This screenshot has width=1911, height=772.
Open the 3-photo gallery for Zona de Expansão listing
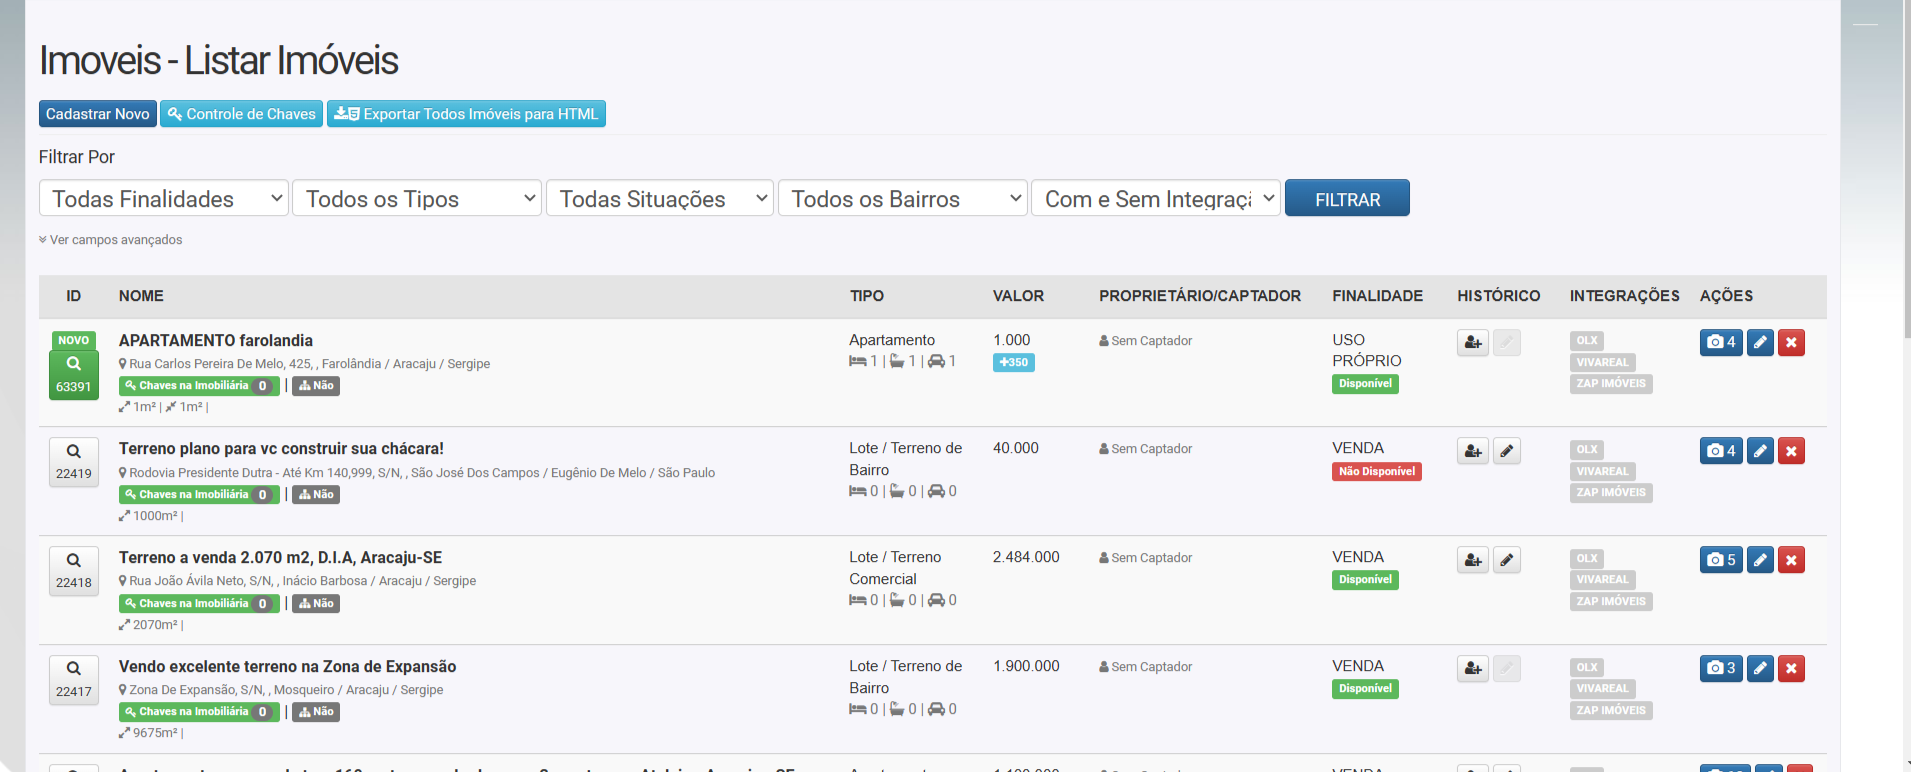coord(1720,668)
